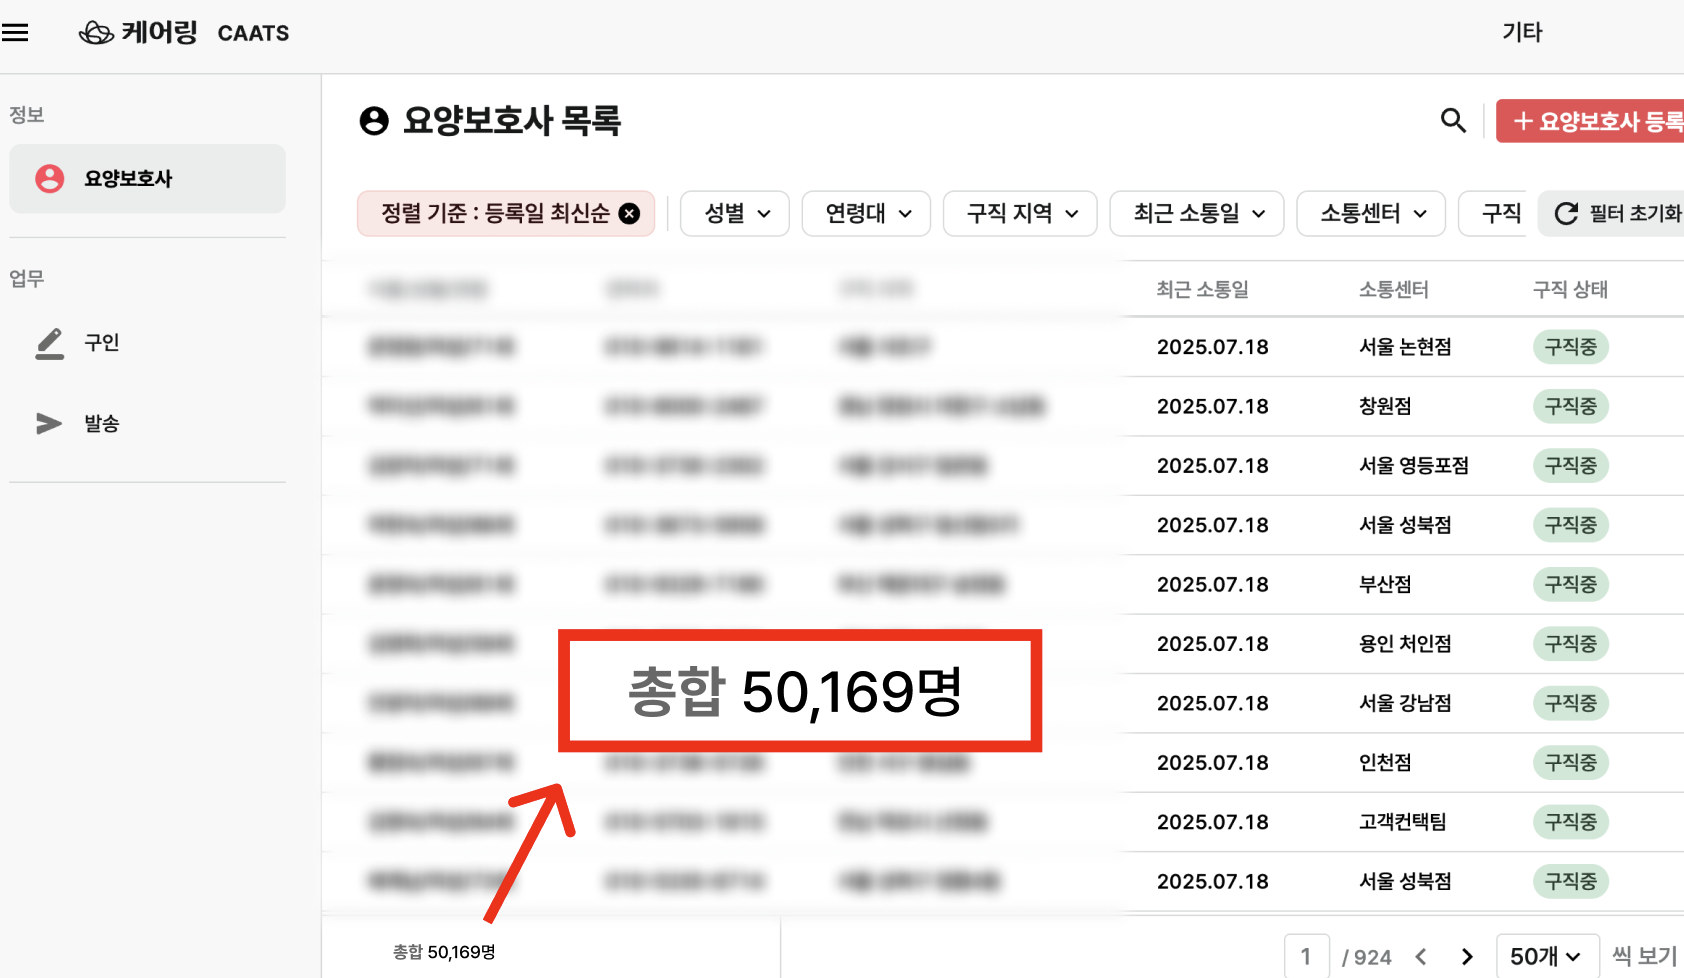The height and width of the screenshot is (978, 1684).
Task: Expand the 소통센터 filter dropdown
Action: pos(1371,213)
